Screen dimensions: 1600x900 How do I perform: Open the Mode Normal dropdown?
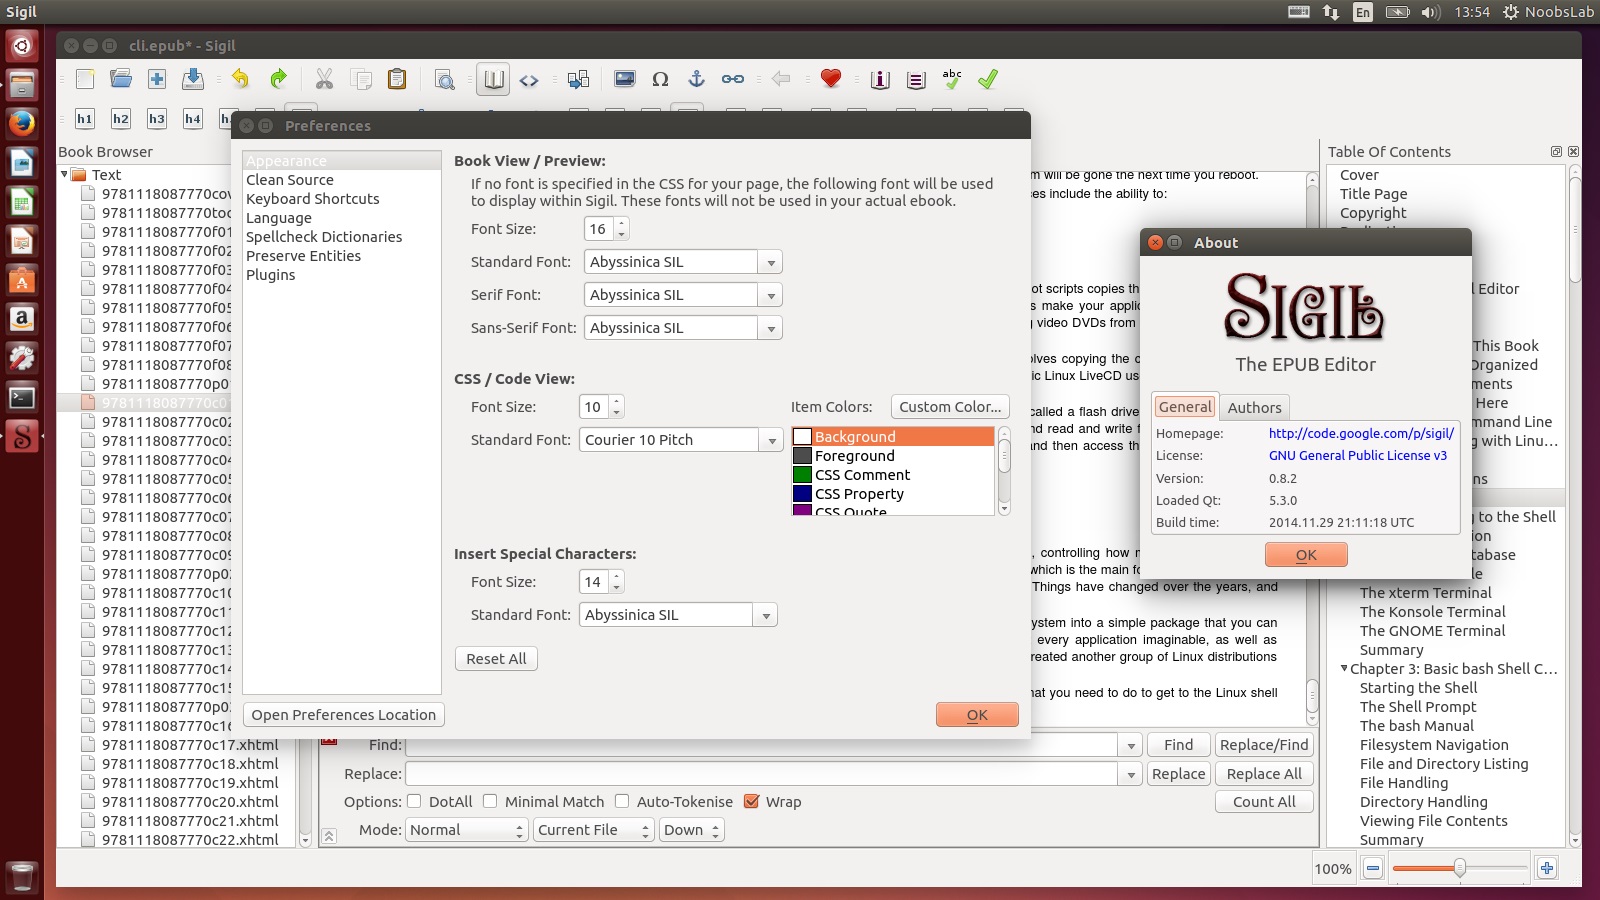[x=466, y=830]
